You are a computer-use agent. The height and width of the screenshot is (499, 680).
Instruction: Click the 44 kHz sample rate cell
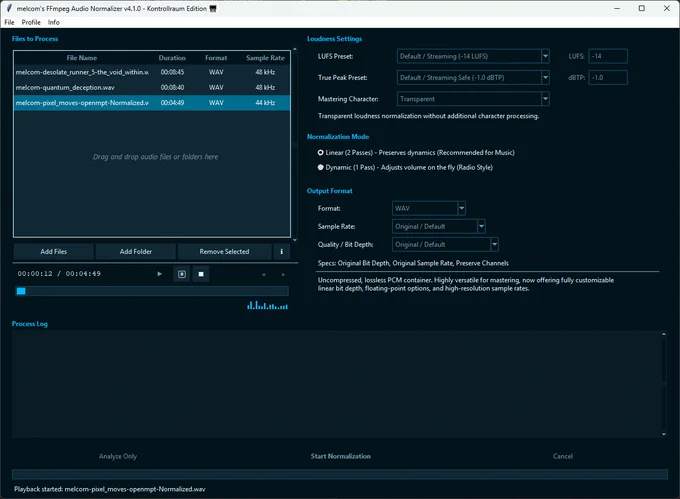pyautogui.click(x=265, y=103)
